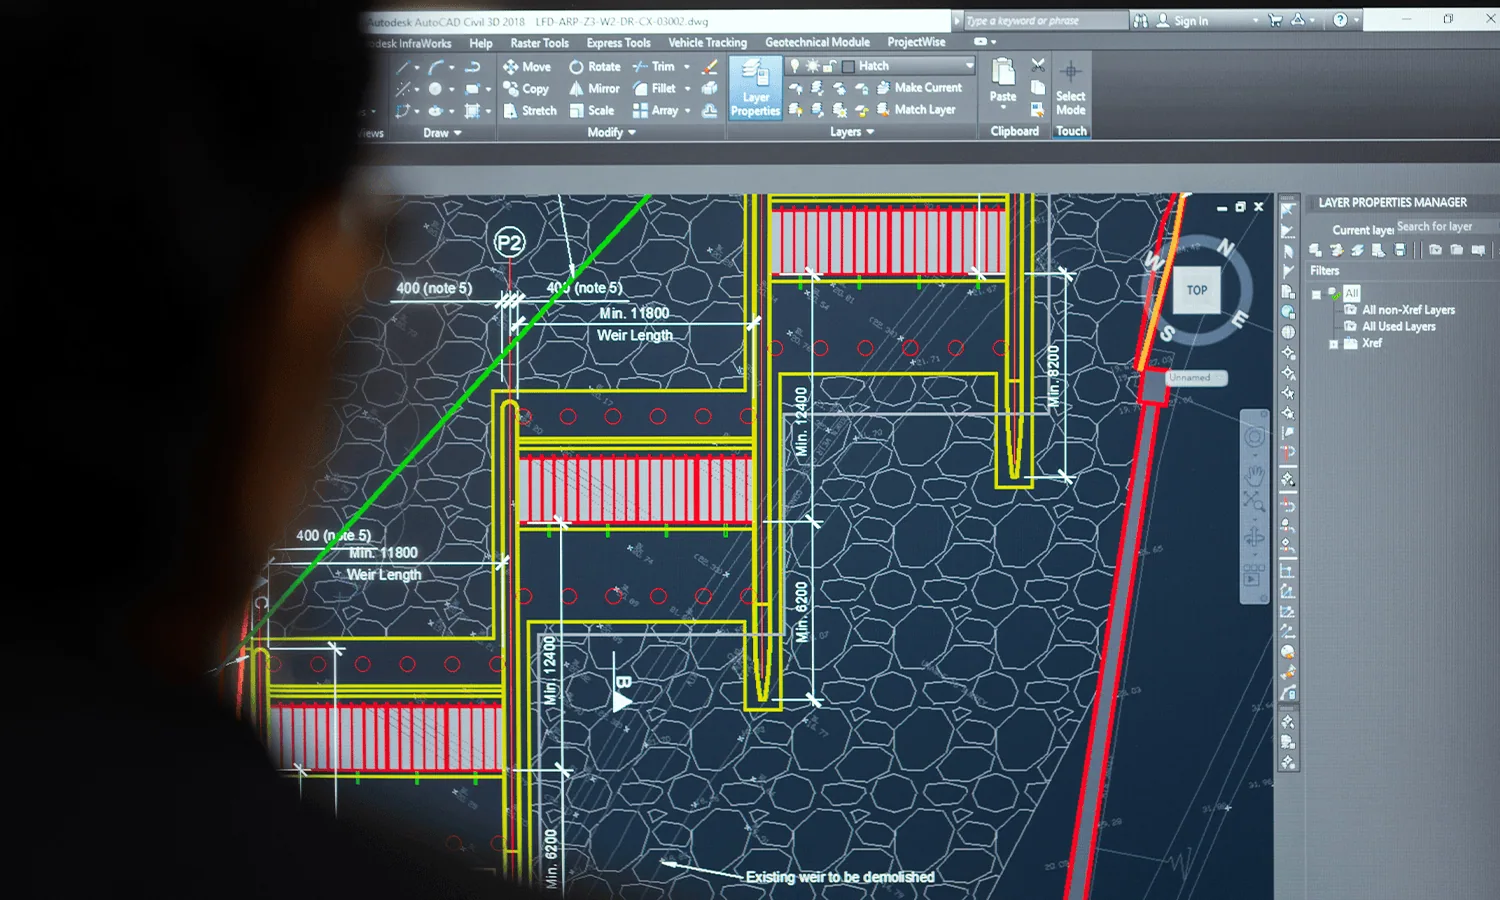Click the TOP face of ViewCube
1500x900 pixels.
coord(1197,291)
